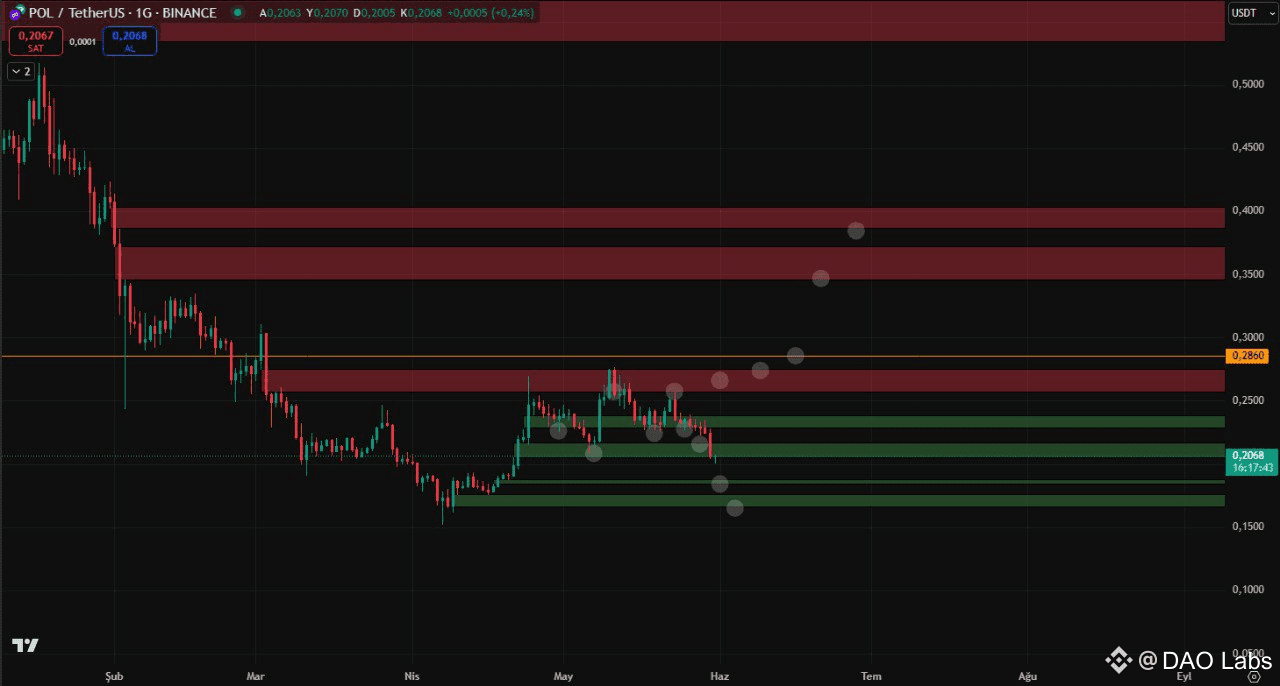The height and width of the screenshot is (686, 1280).
Task: Click the Ağu label on time axis
Action: (1027, 676)
